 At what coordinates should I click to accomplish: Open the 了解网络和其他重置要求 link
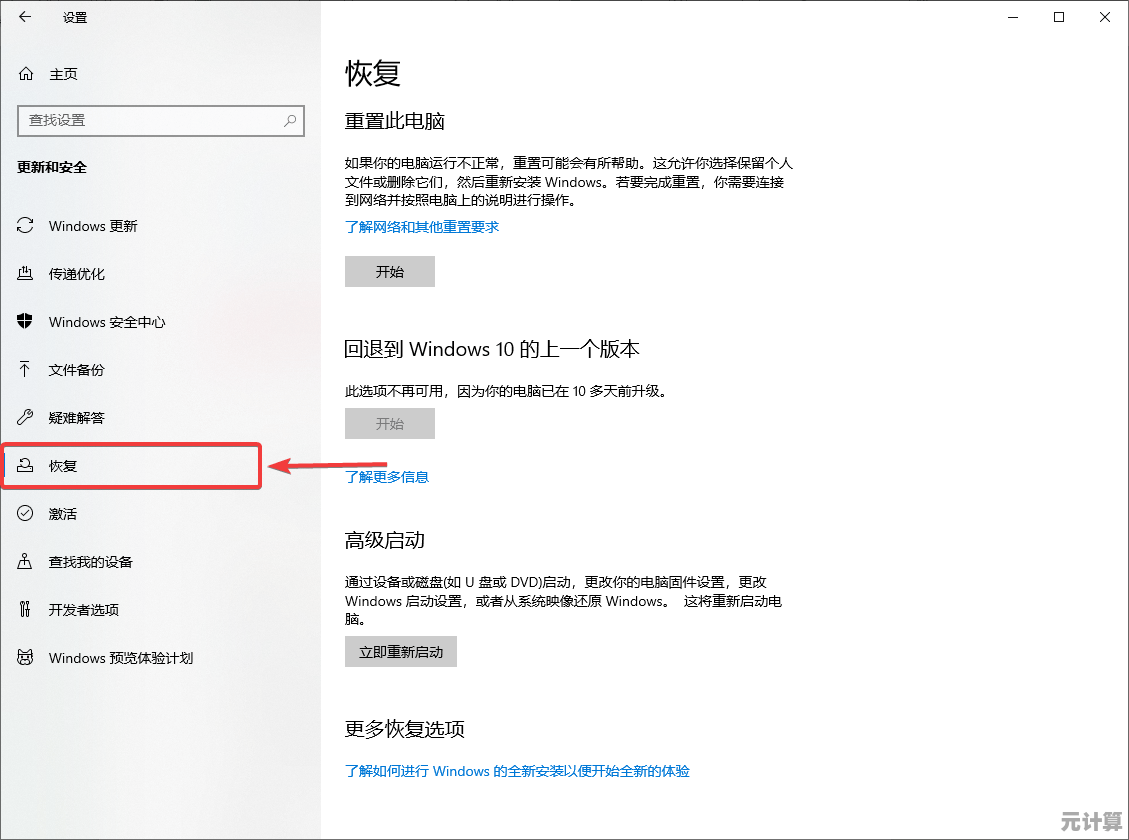click(x=422, y=227)
